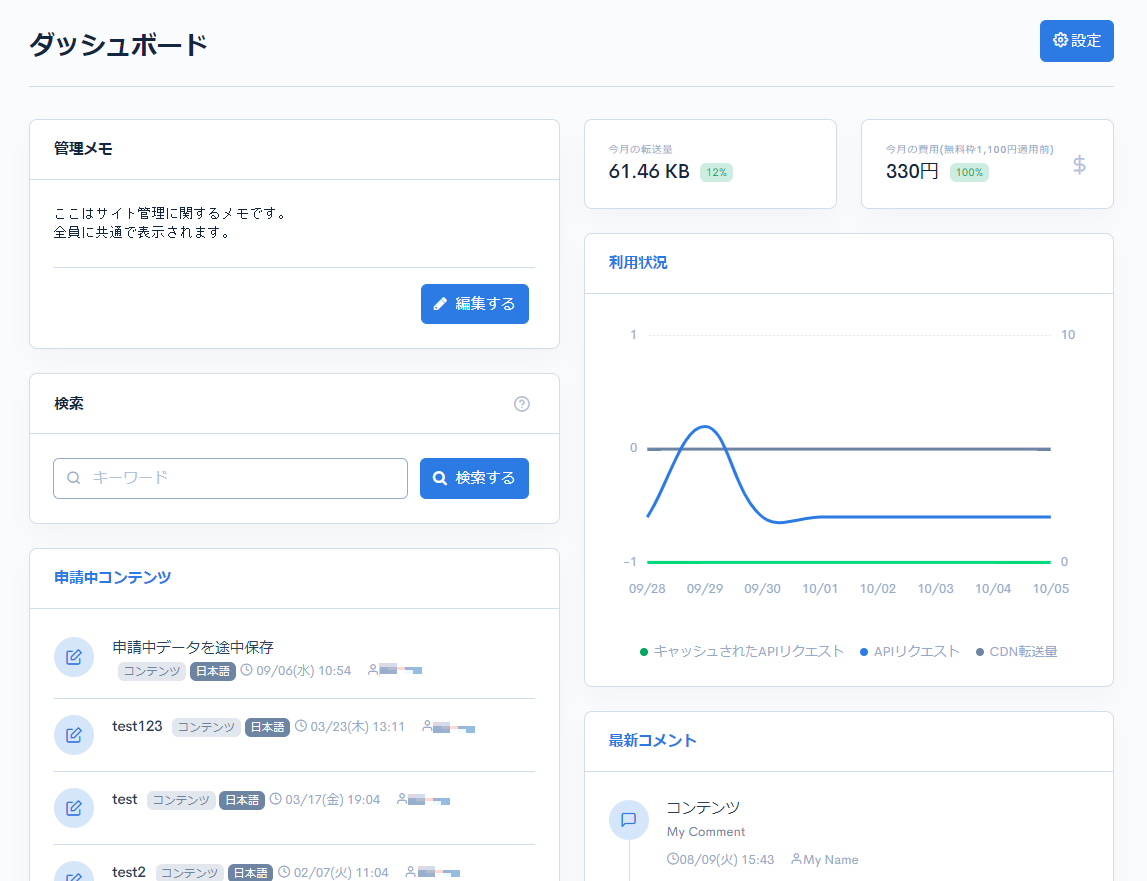The image size is (1147, 881).
Task: Click the 10/05 chart axis label
Action: [x=1050, y=588]
